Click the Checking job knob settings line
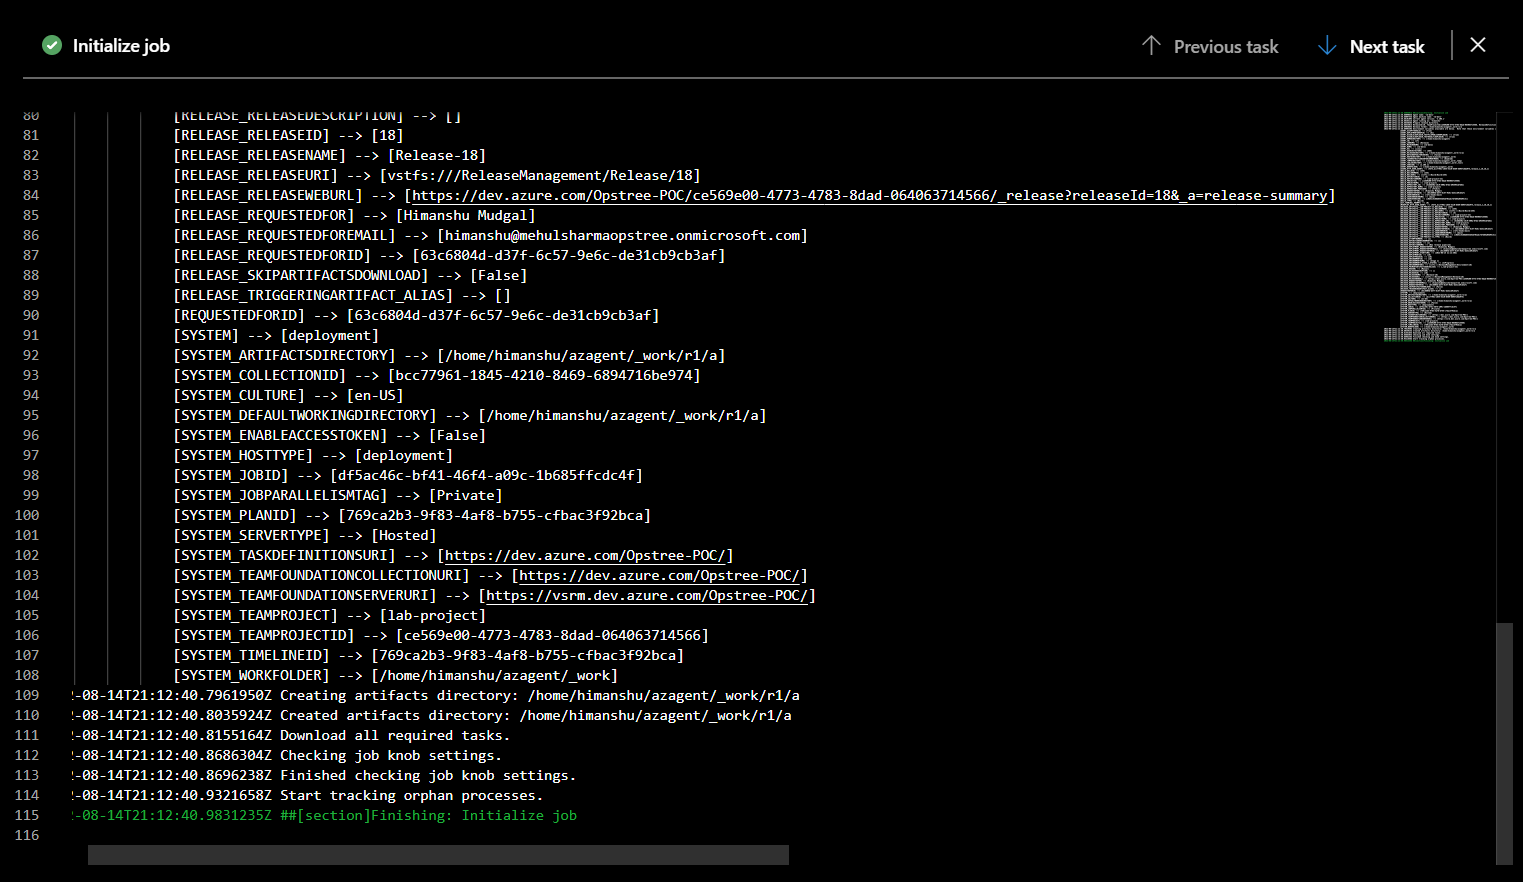 point(287,755)
